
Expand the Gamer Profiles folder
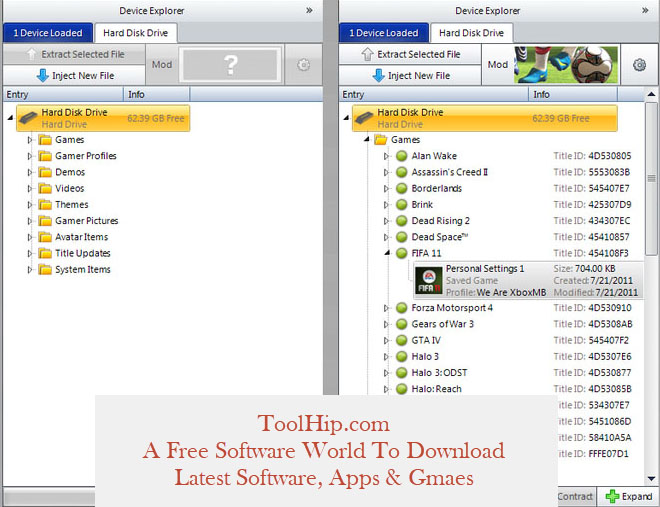pyautogui.click(x=29, y=156)
